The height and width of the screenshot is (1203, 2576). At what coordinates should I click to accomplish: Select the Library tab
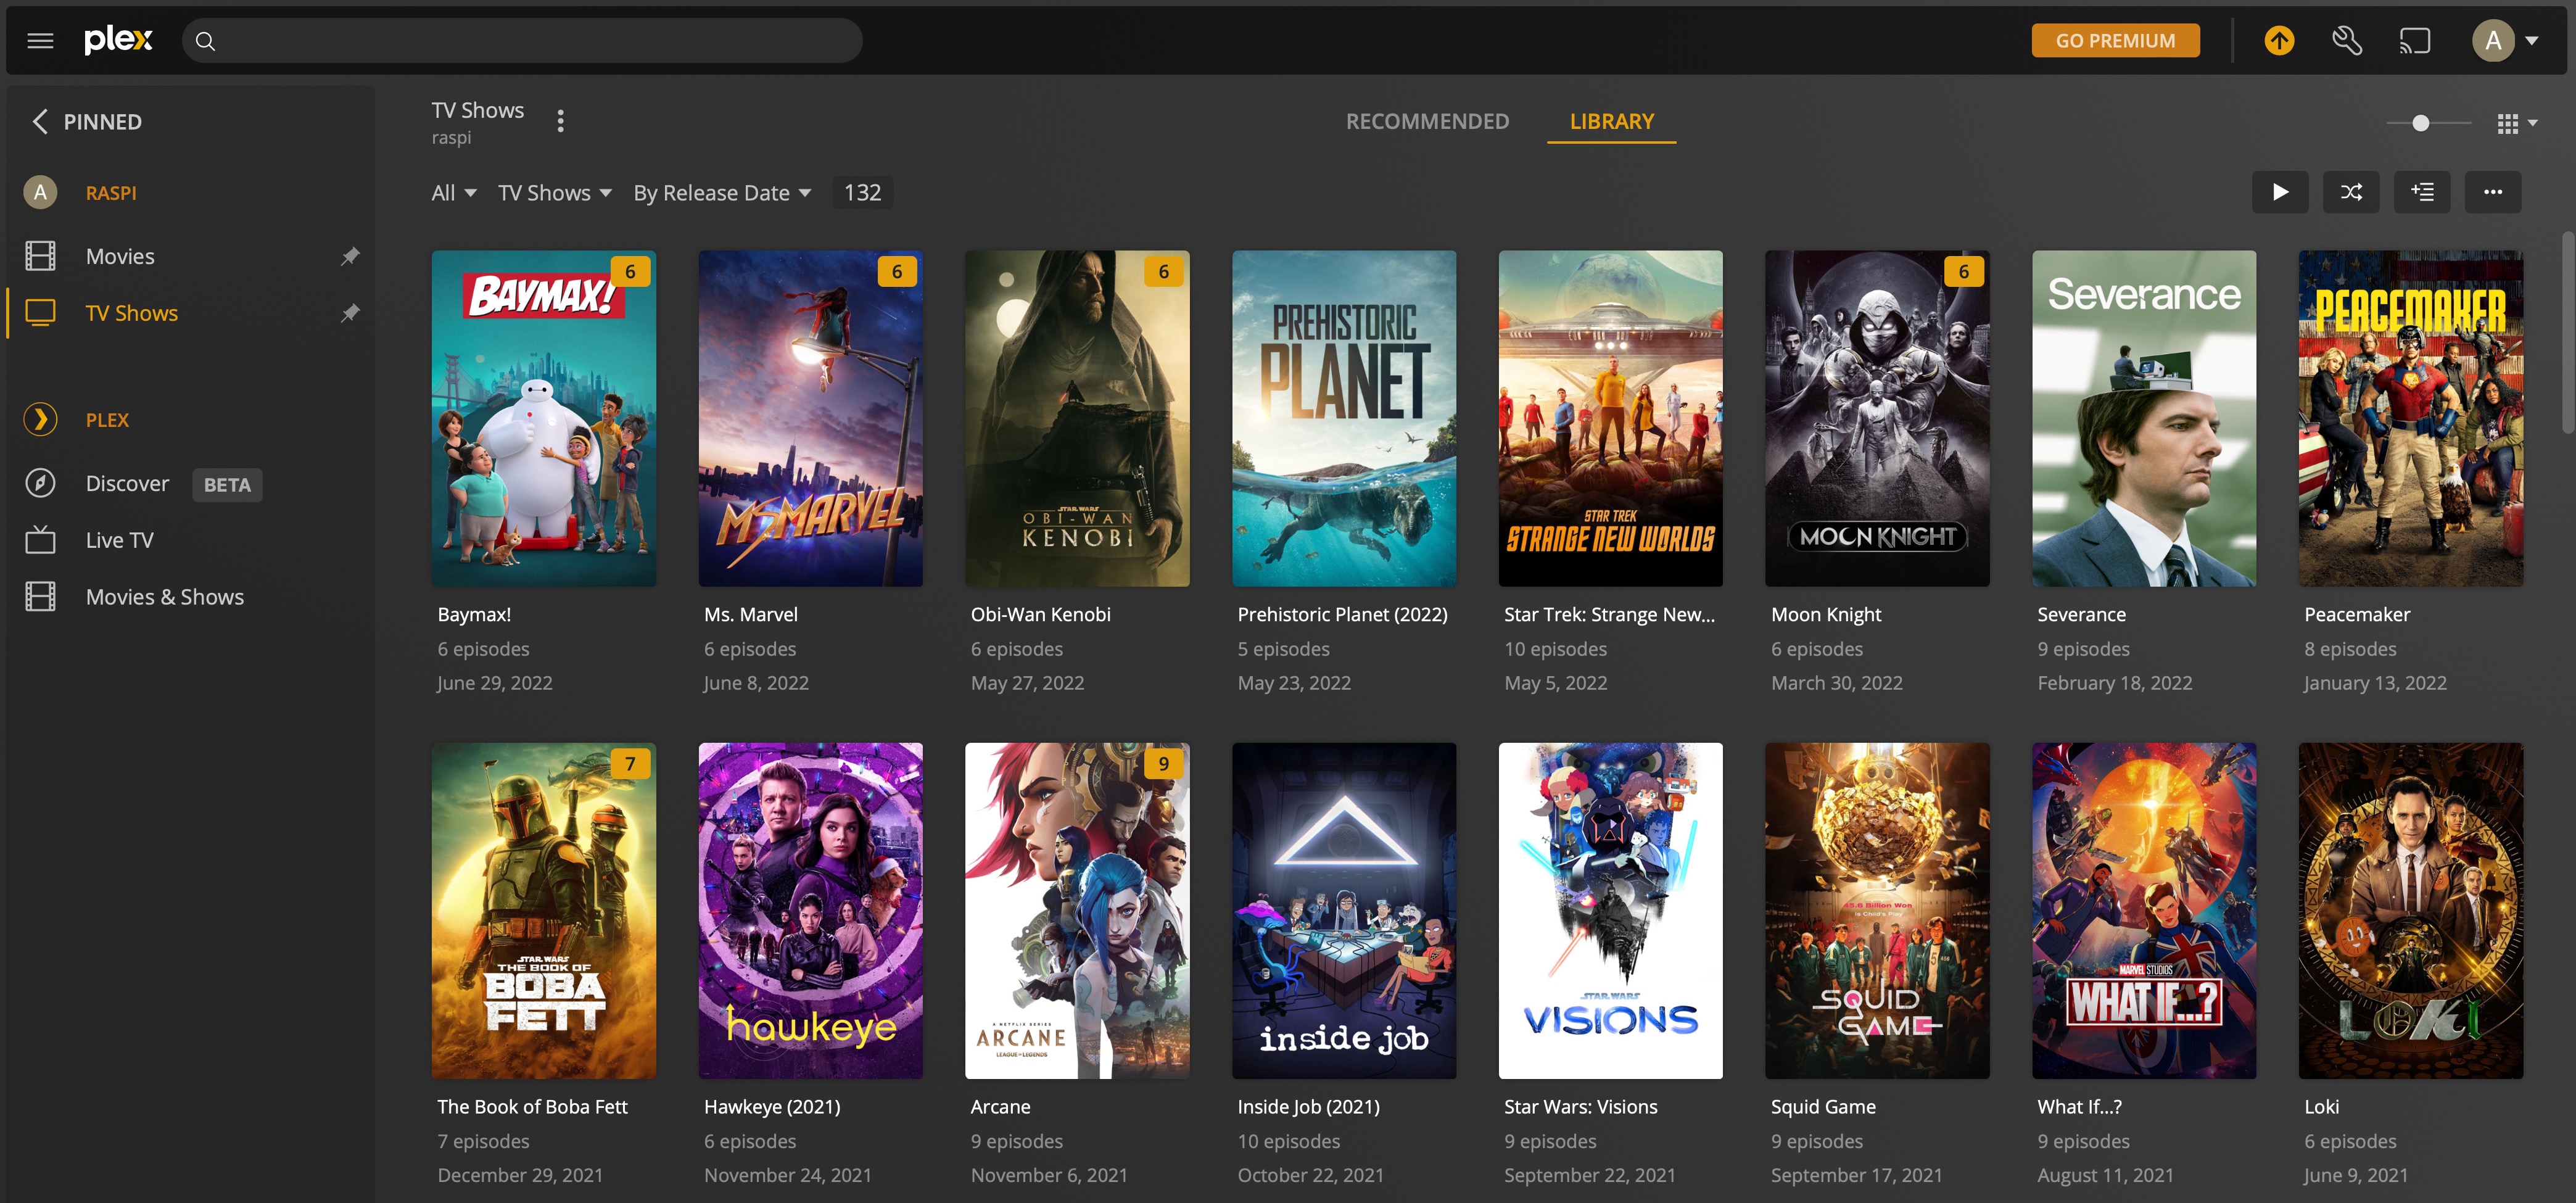click(x=1611, y=121)
